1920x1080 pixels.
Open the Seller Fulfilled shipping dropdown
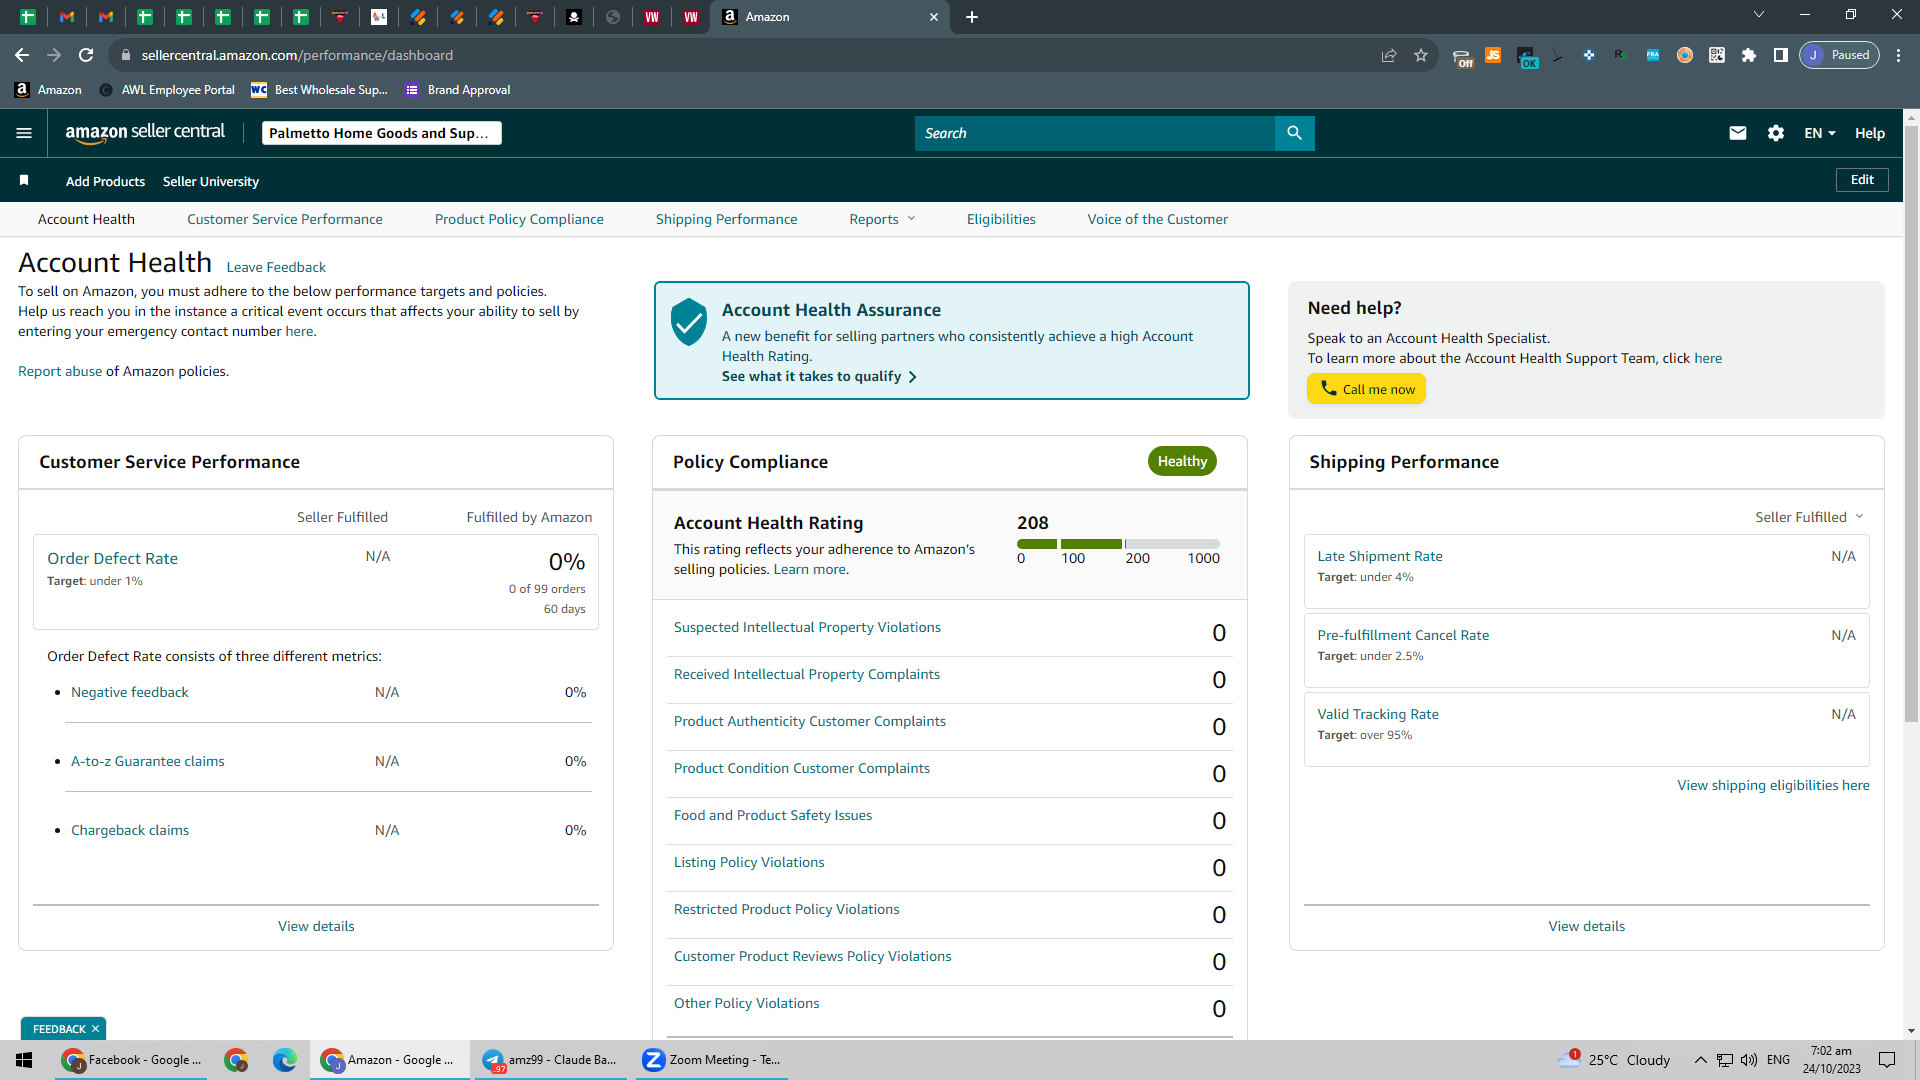pos(1809,517)
